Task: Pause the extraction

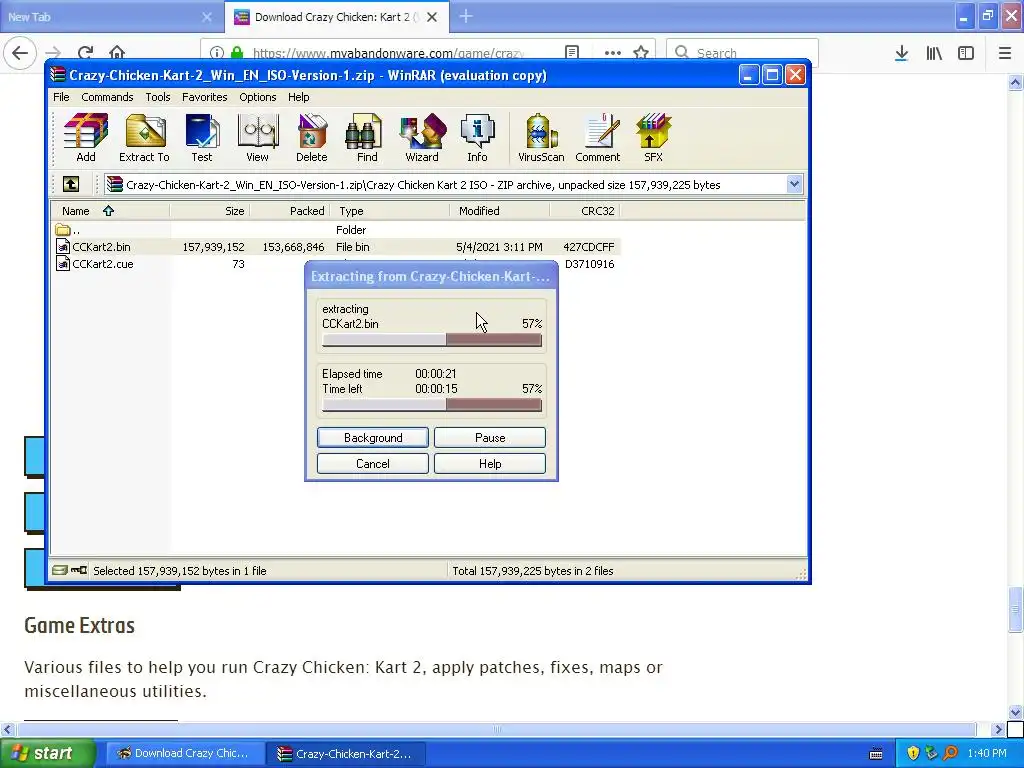Action: tap(490, 438)
